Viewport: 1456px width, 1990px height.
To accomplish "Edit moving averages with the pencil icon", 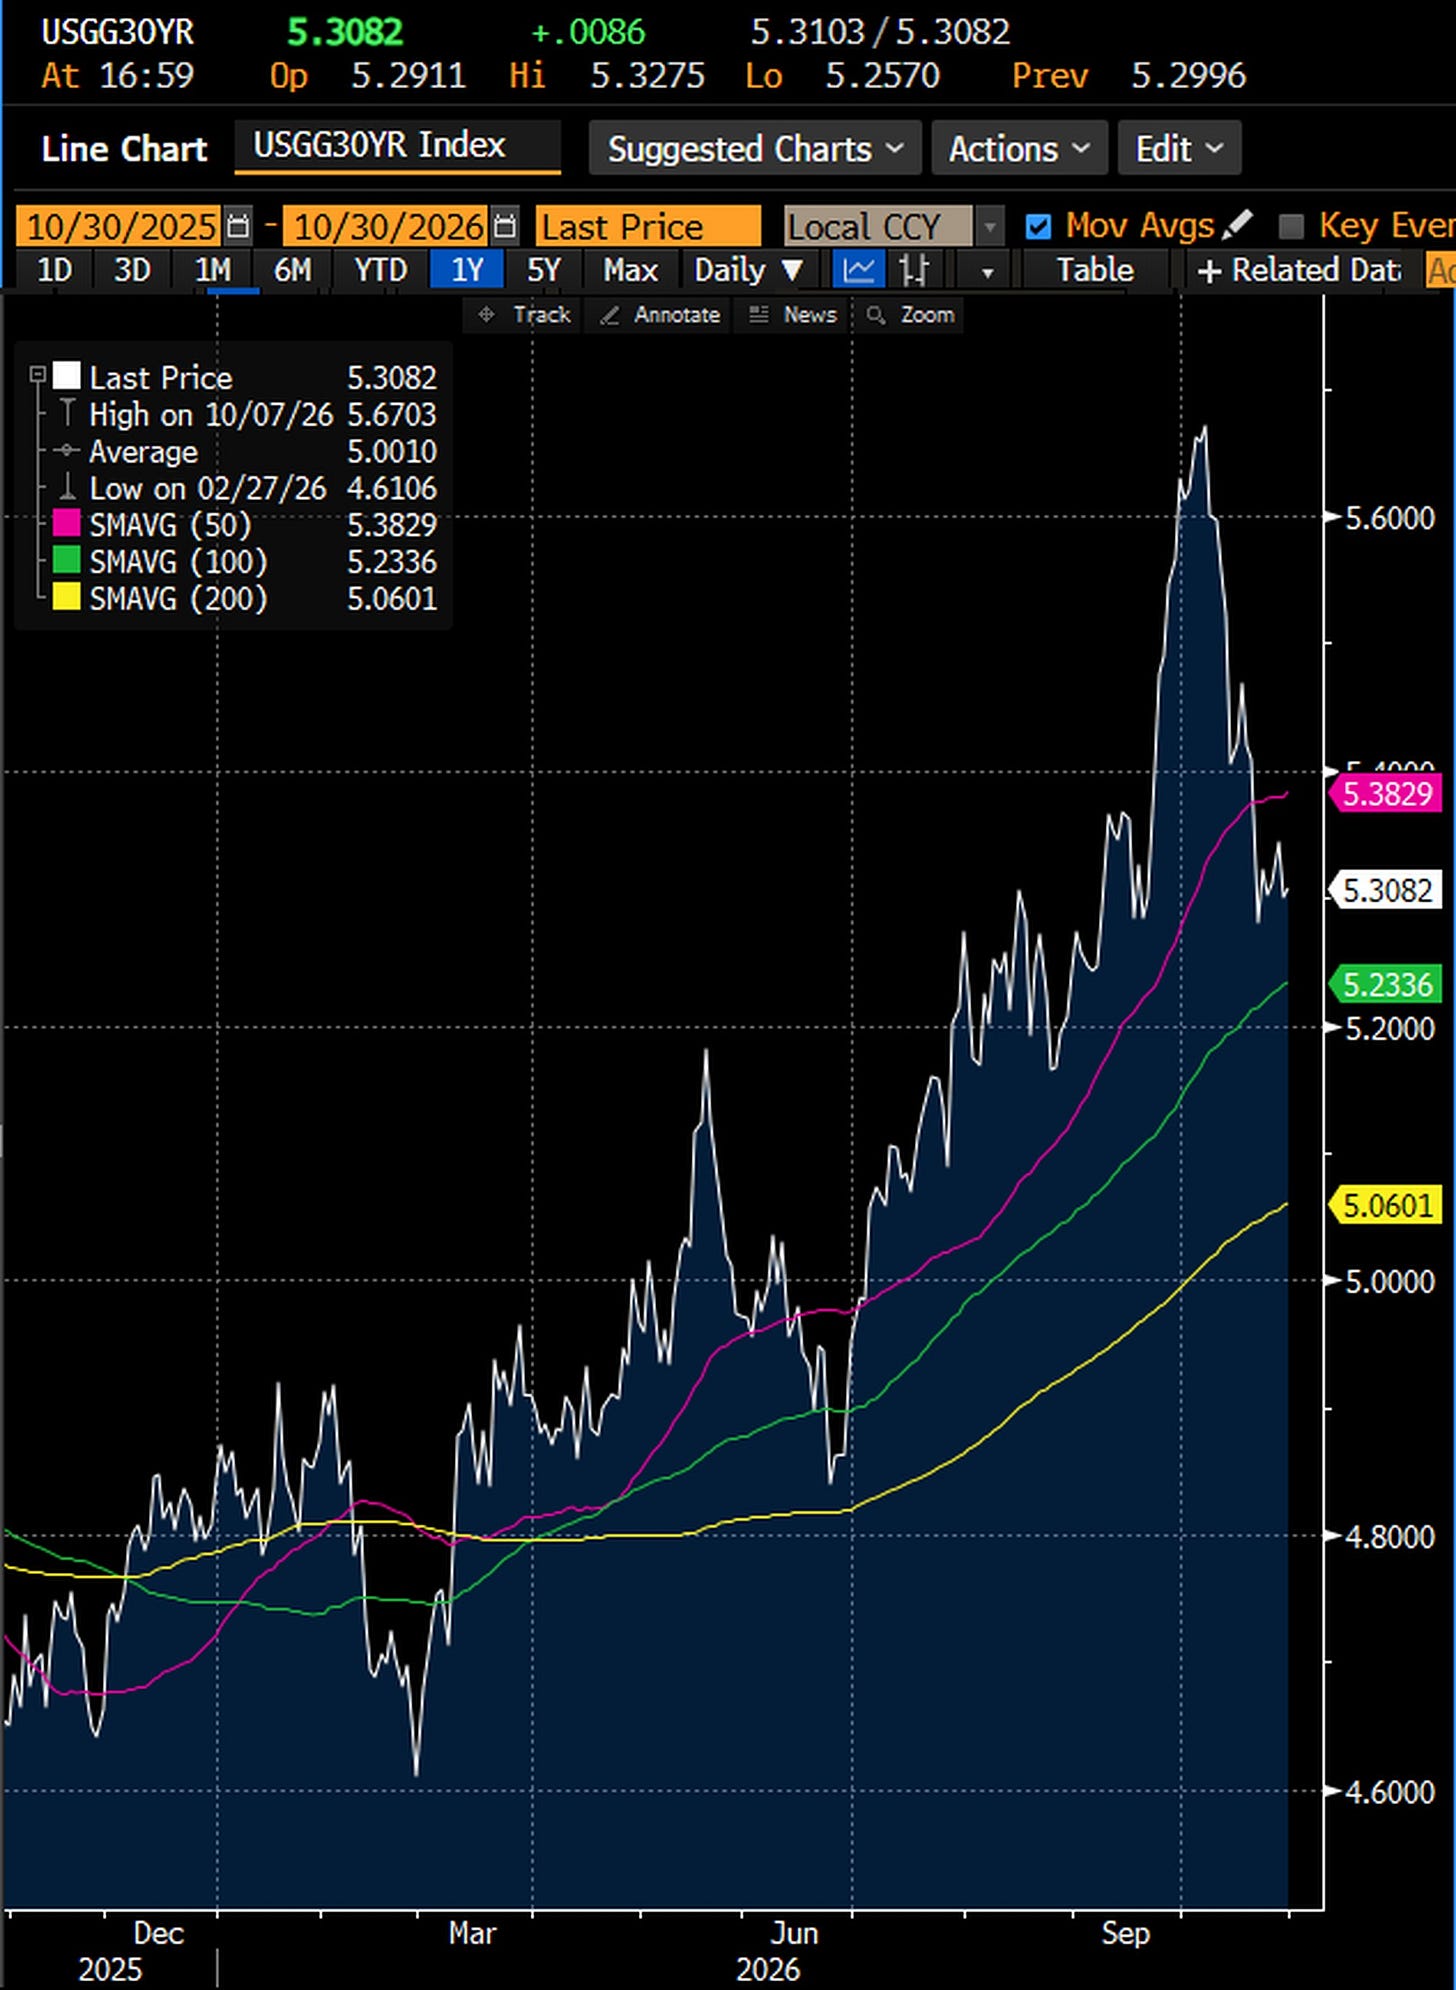I will pyautogui.click(x=1237, y=225).
